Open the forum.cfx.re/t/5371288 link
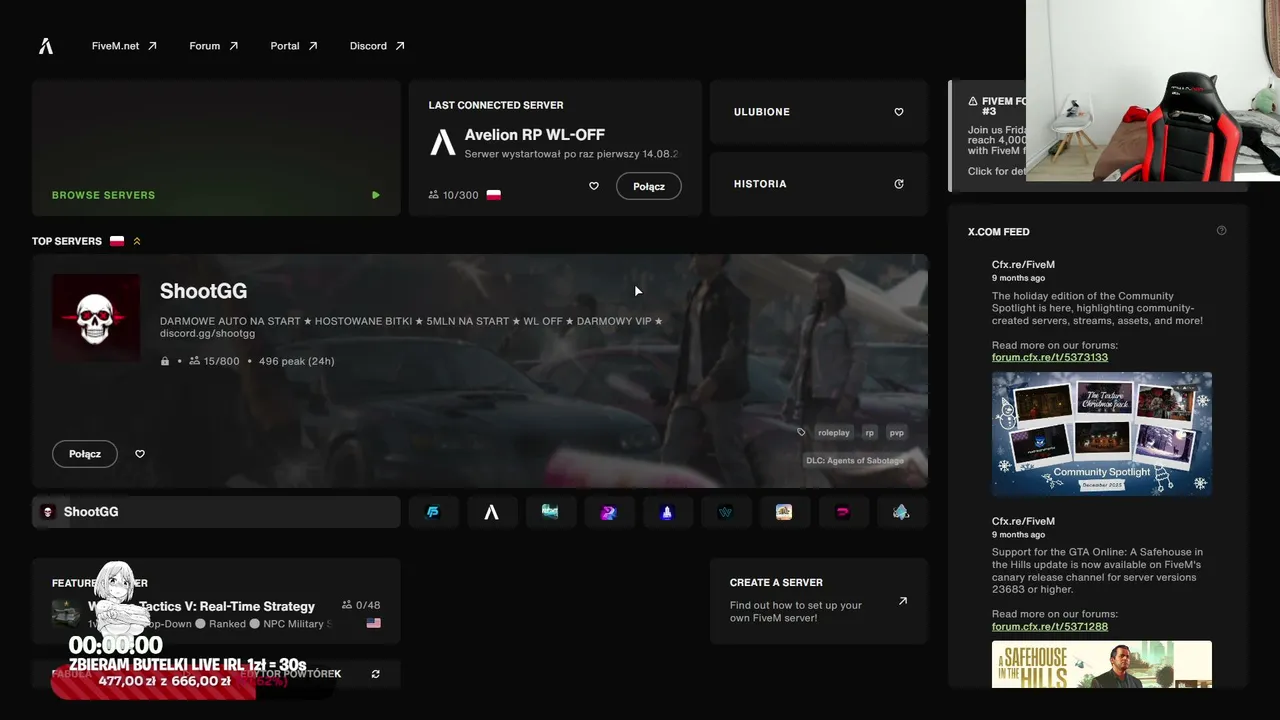This screenshot has width=1280, height=720. [x=1050, y=626]
